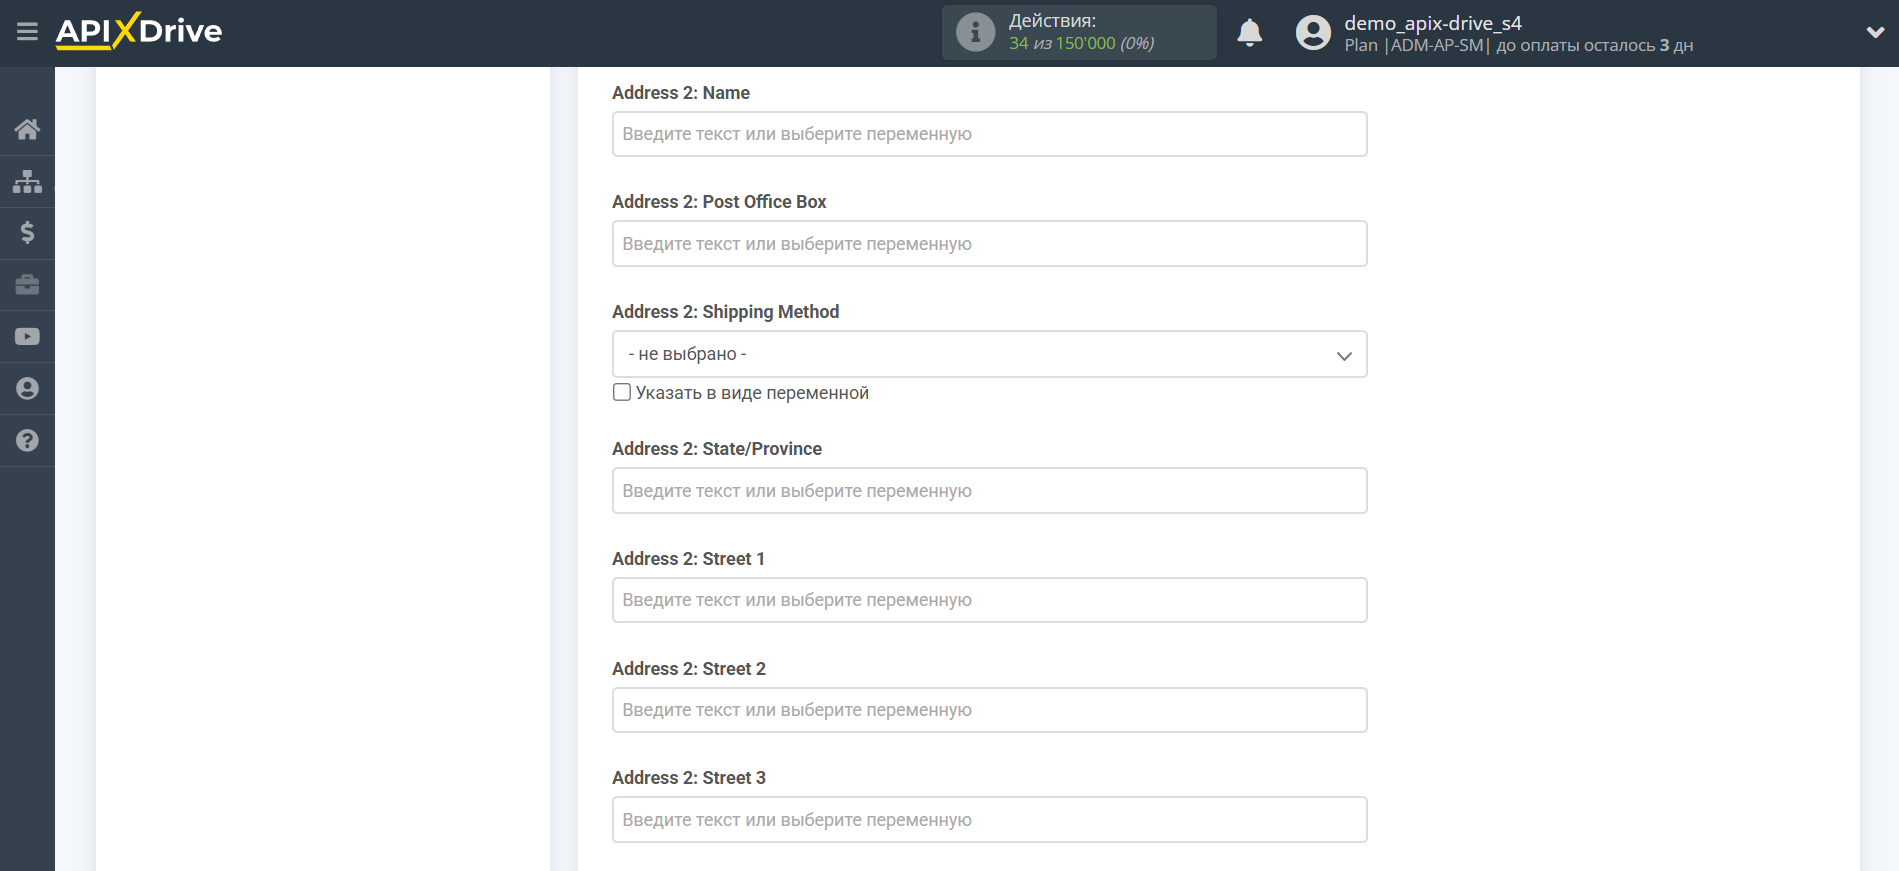Open the hamburger menu icon

(27, 32)
